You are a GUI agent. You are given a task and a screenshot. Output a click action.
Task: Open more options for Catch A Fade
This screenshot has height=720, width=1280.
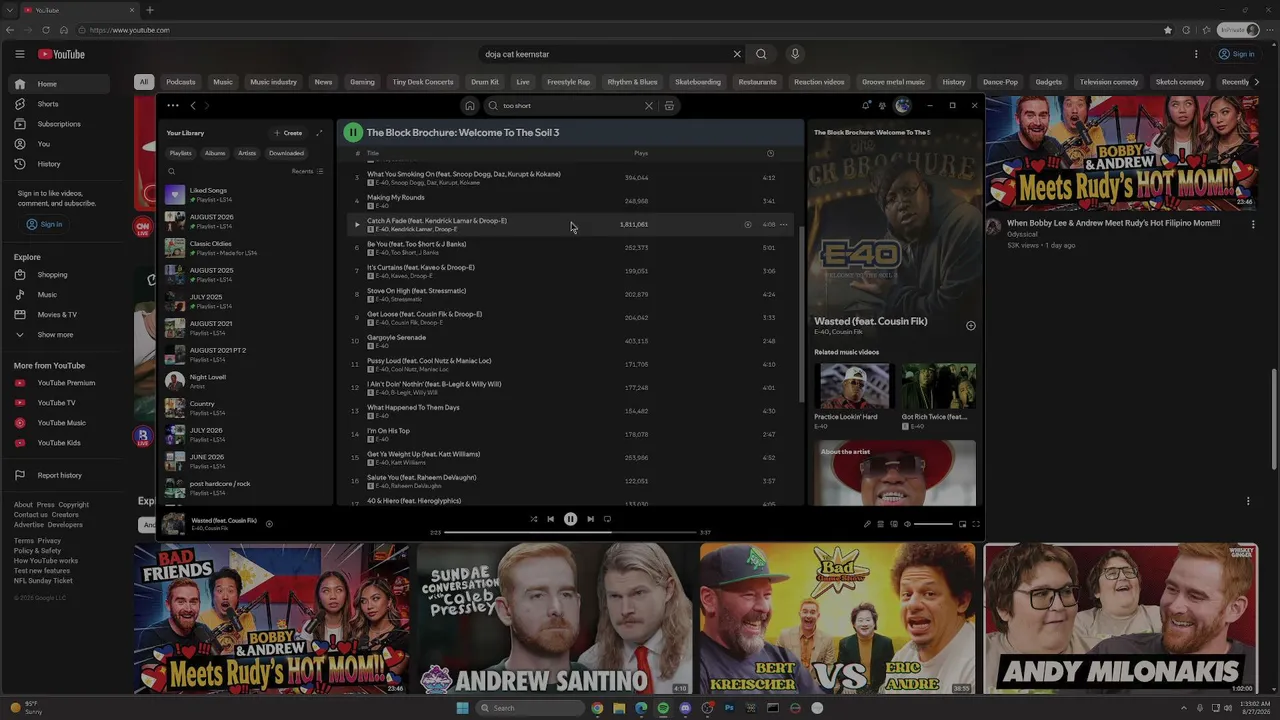click(783, 225)
